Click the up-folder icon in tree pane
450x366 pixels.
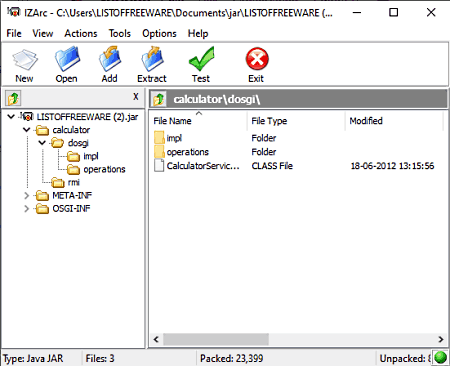click(x=13, y=98)
